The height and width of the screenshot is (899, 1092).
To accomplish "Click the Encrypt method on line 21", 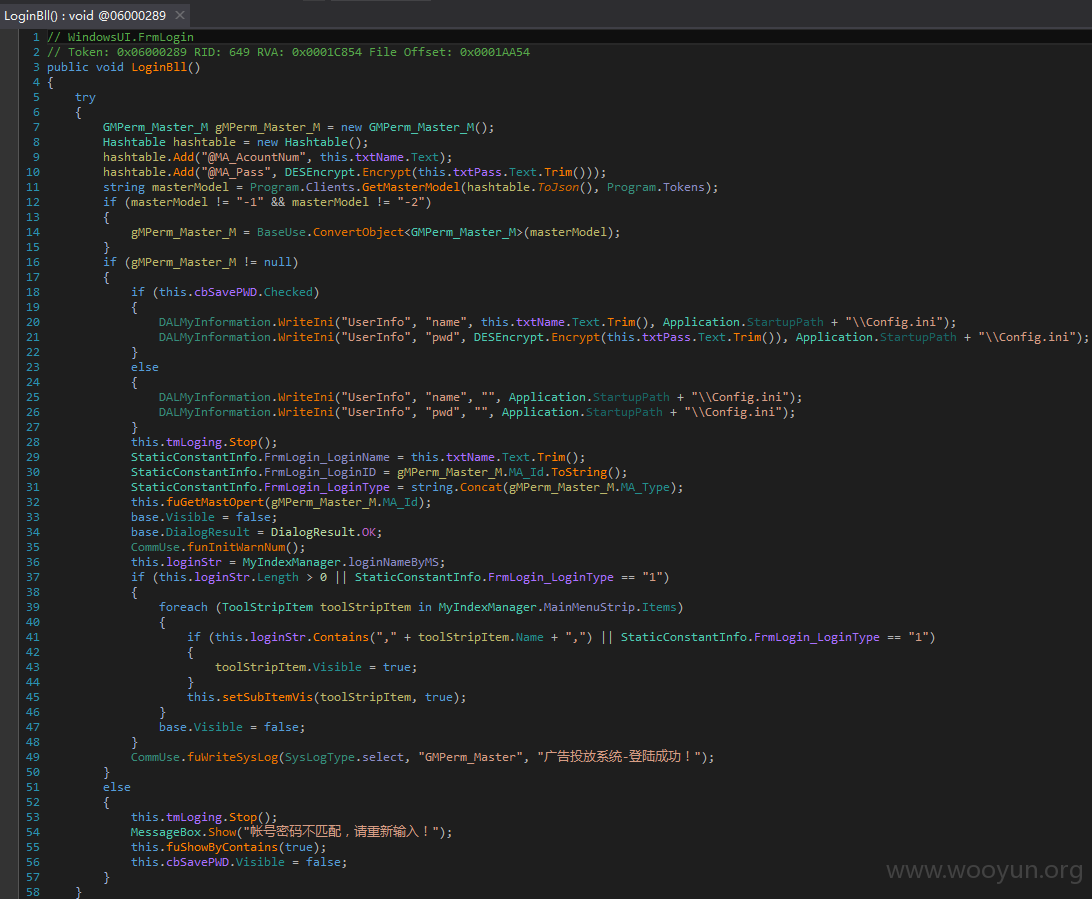I will [x=575, y=337].
